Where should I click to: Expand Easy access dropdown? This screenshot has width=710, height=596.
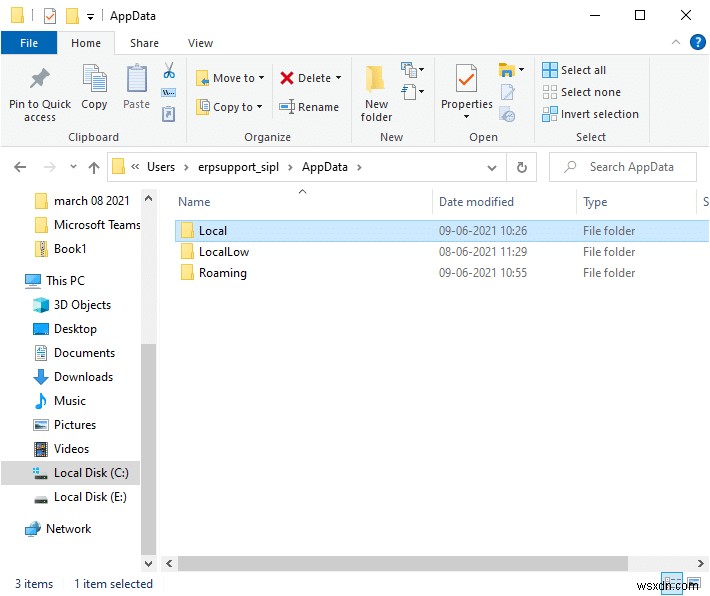point(412,92)
